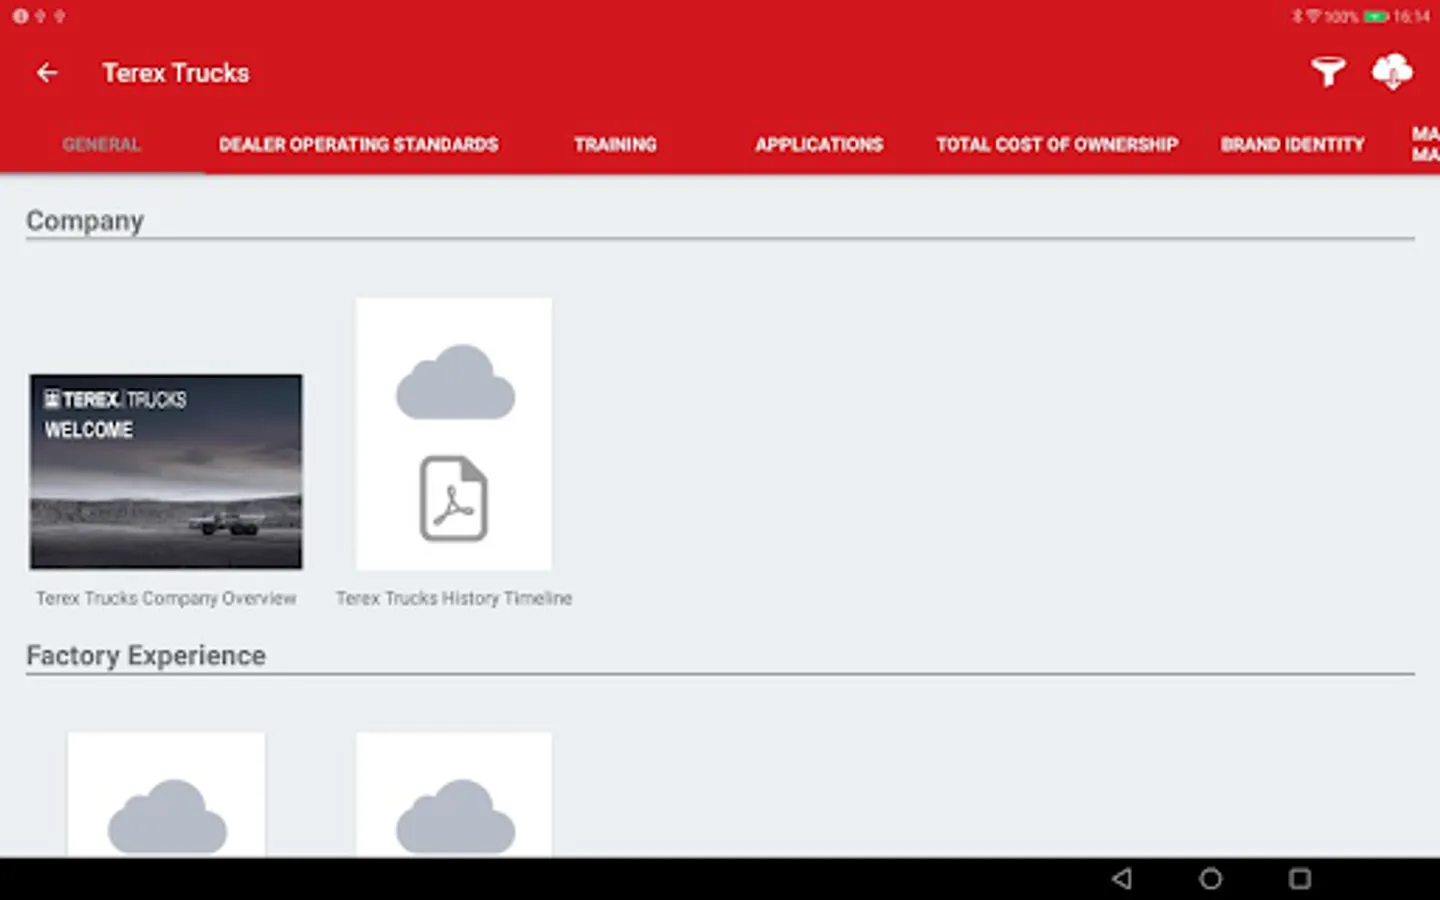The width and height of the screenshot is (1440, 900).
Task: Select the Brand Identity tab
Action: (1292, 145)
